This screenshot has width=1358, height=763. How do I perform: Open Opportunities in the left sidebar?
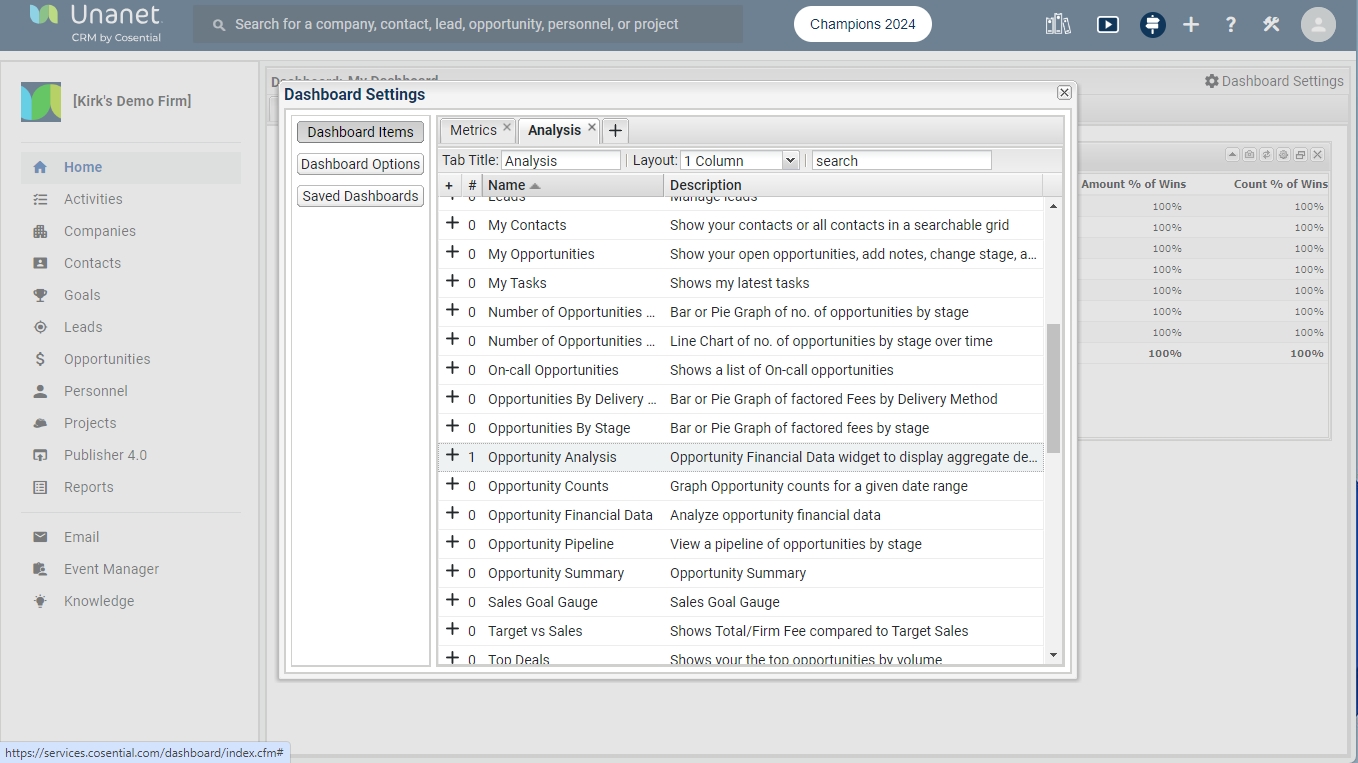107,359
